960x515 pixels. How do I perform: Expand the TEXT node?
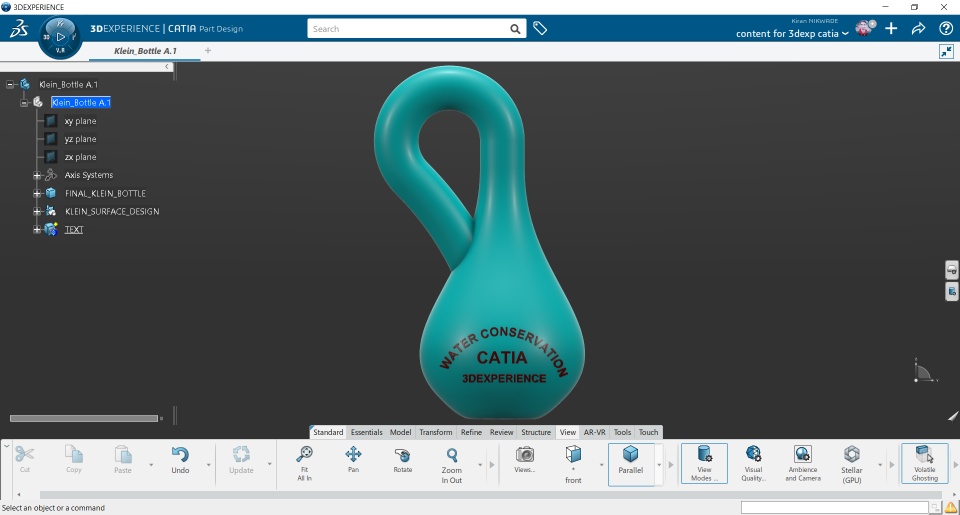click(37, 230)
